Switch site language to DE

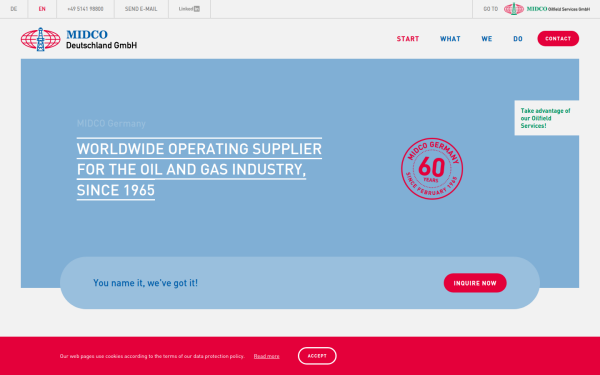[x=14, y=9]
